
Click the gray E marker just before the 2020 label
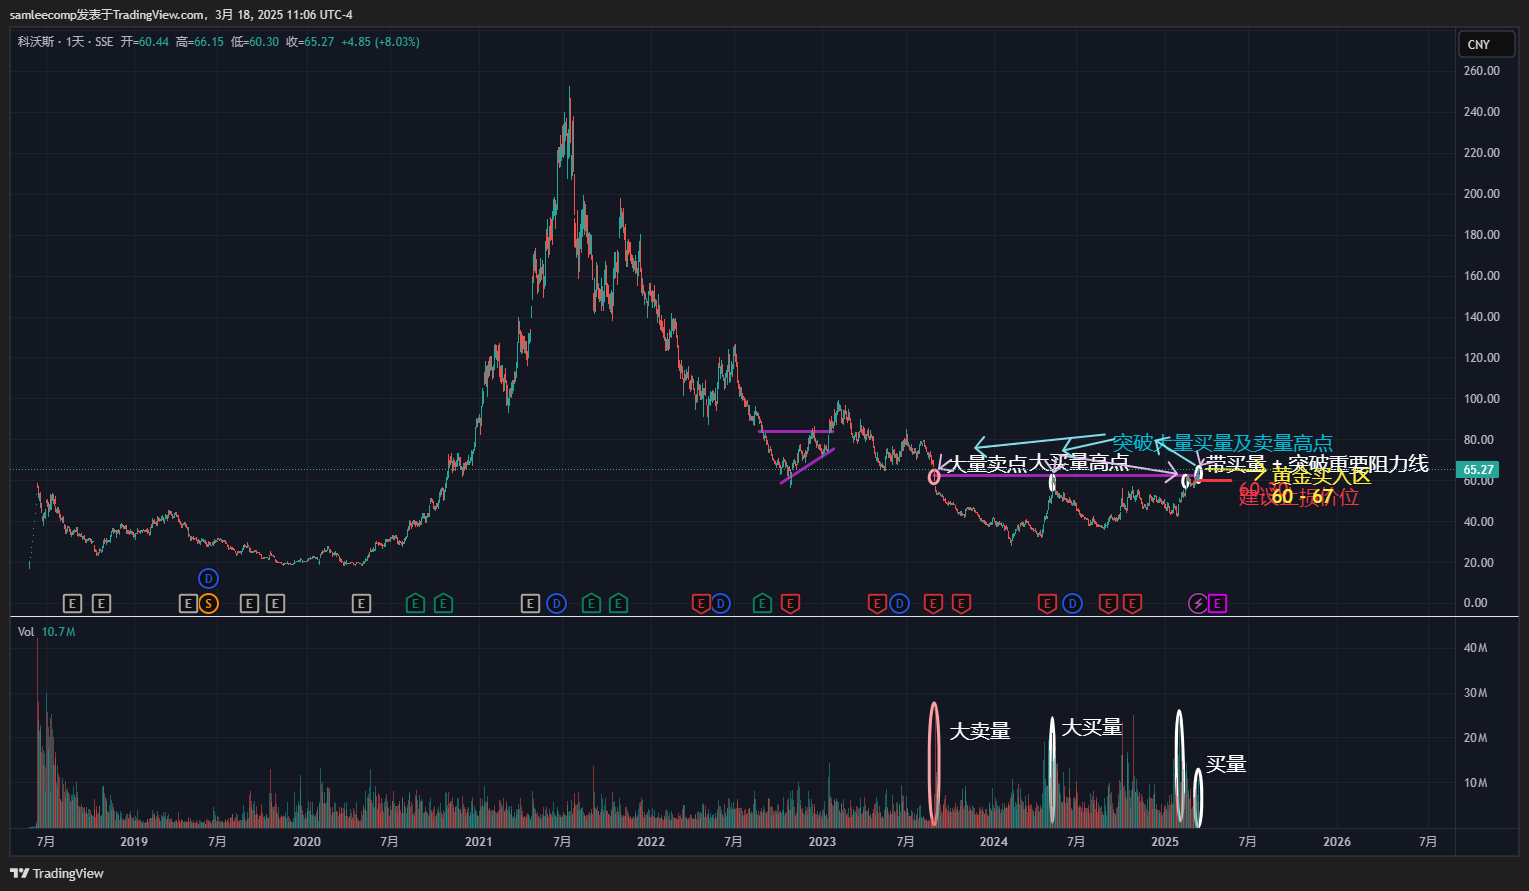(x=275, y=603)
